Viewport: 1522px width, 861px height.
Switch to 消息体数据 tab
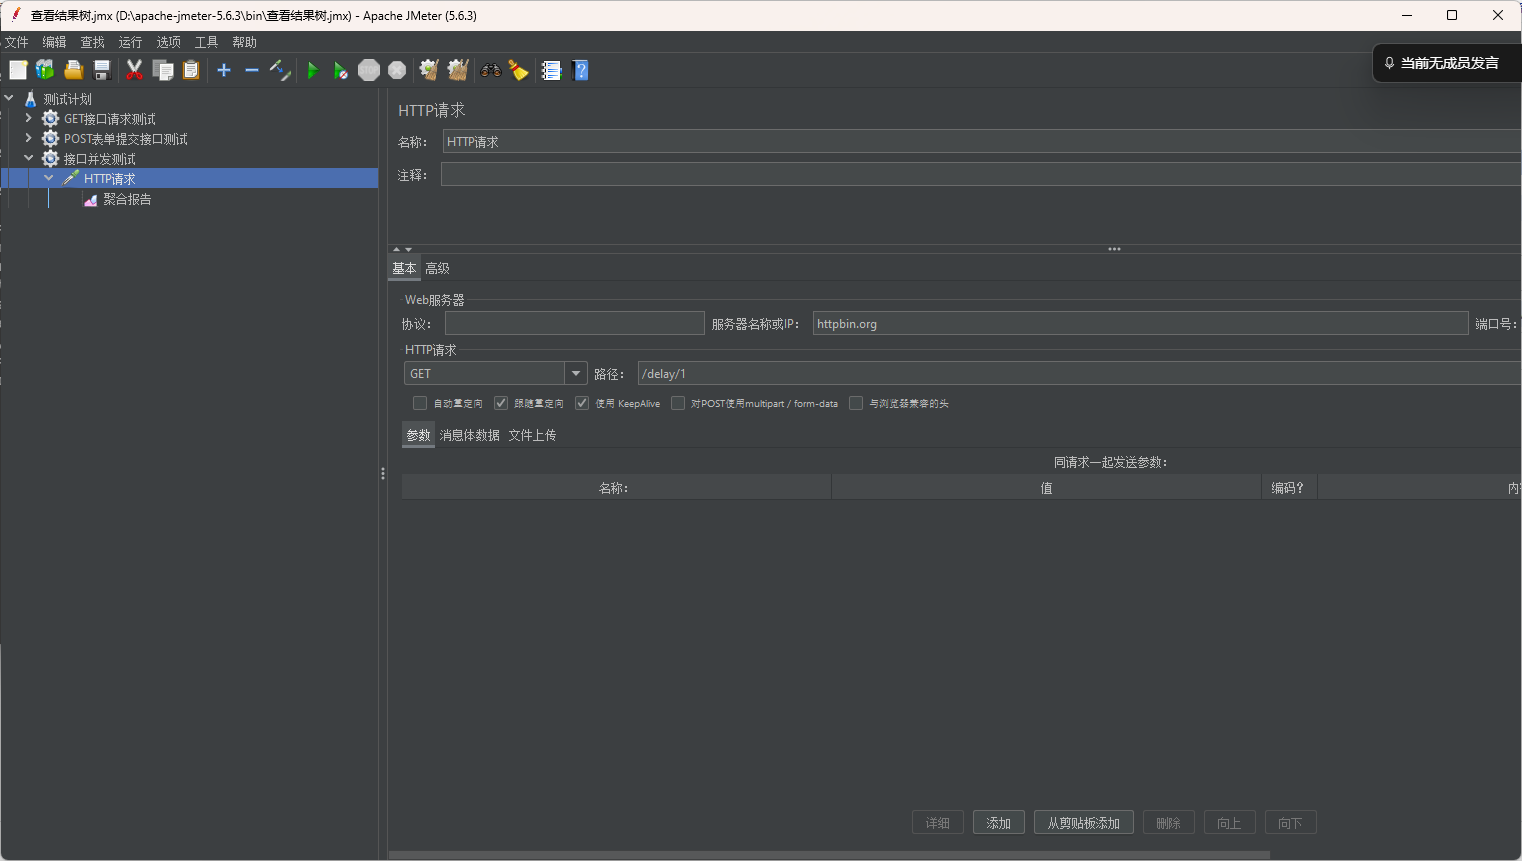pos(470,435)
